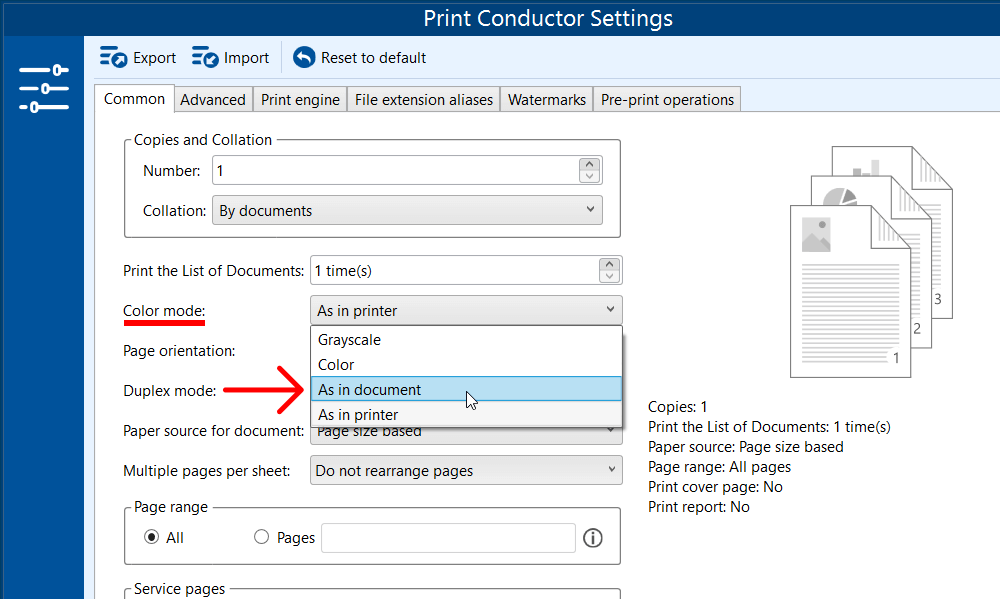Click the Import icon in toolbar
The height and width of the screenshot is (599, 1000).
205,58
